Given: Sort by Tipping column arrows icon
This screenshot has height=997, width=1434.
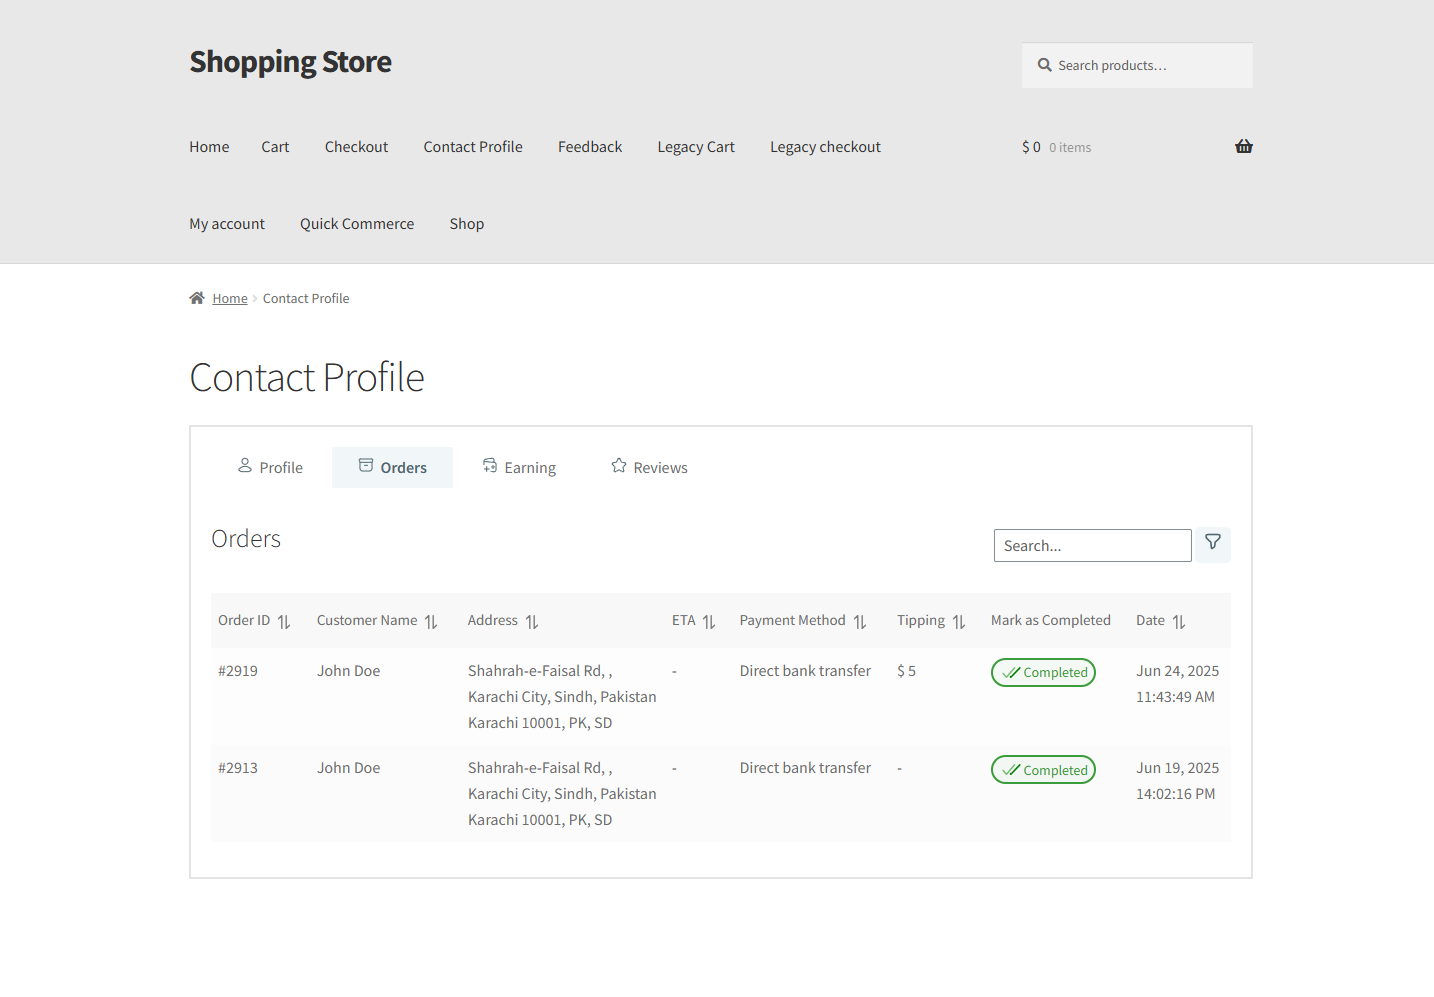Looking at the screenshot, I should (959, 622).
